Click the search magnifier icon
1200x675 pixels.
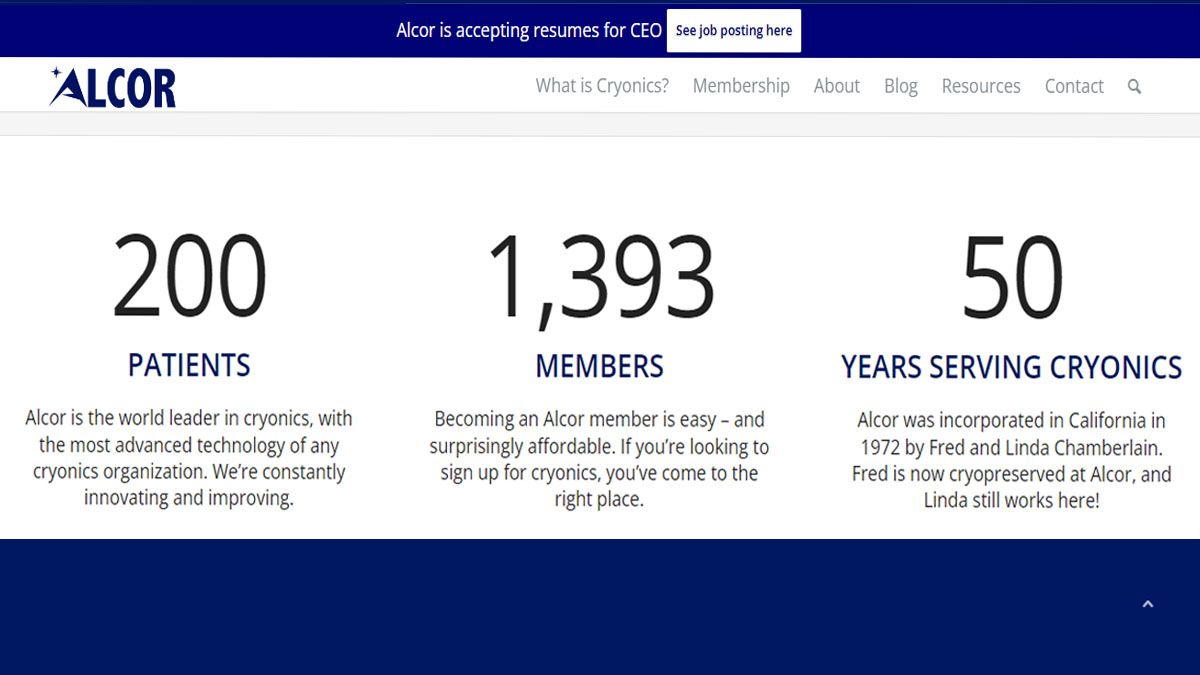click(1134, 87)
